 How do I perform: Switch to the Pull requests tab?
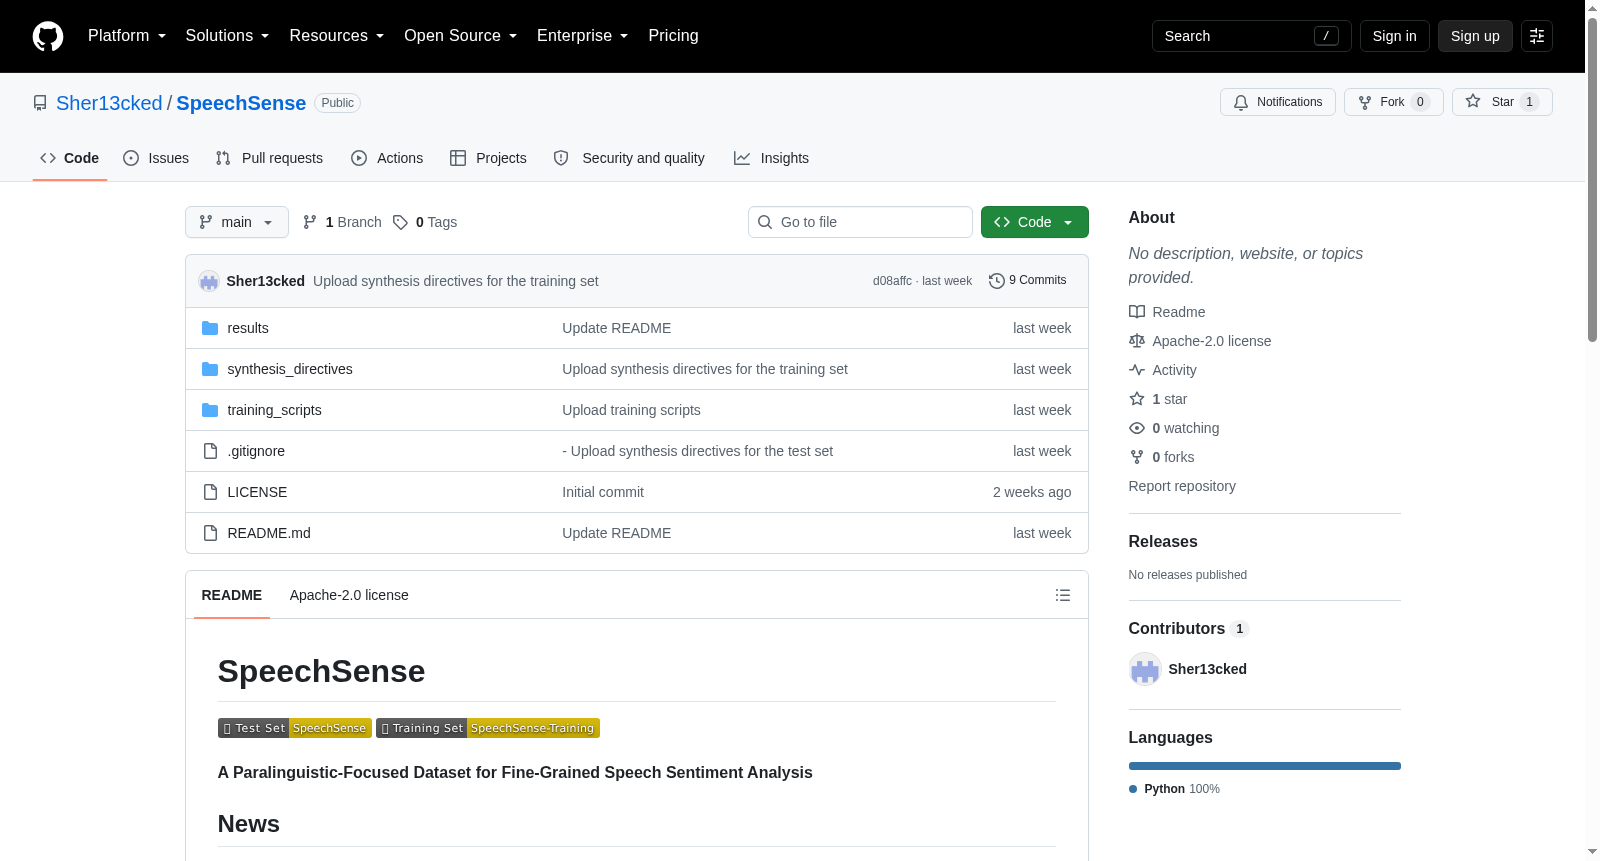click(269, 158)
